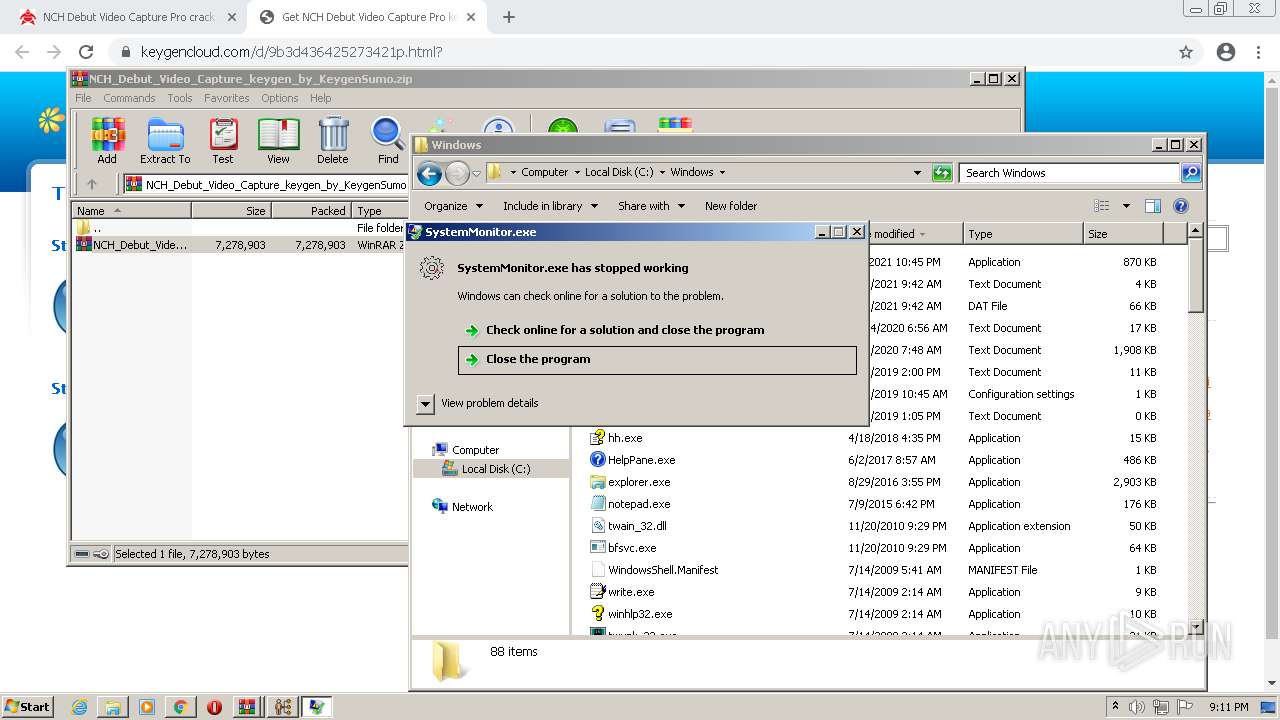
Task: Open Opera from the taskbar
Action: pos(214,707)
